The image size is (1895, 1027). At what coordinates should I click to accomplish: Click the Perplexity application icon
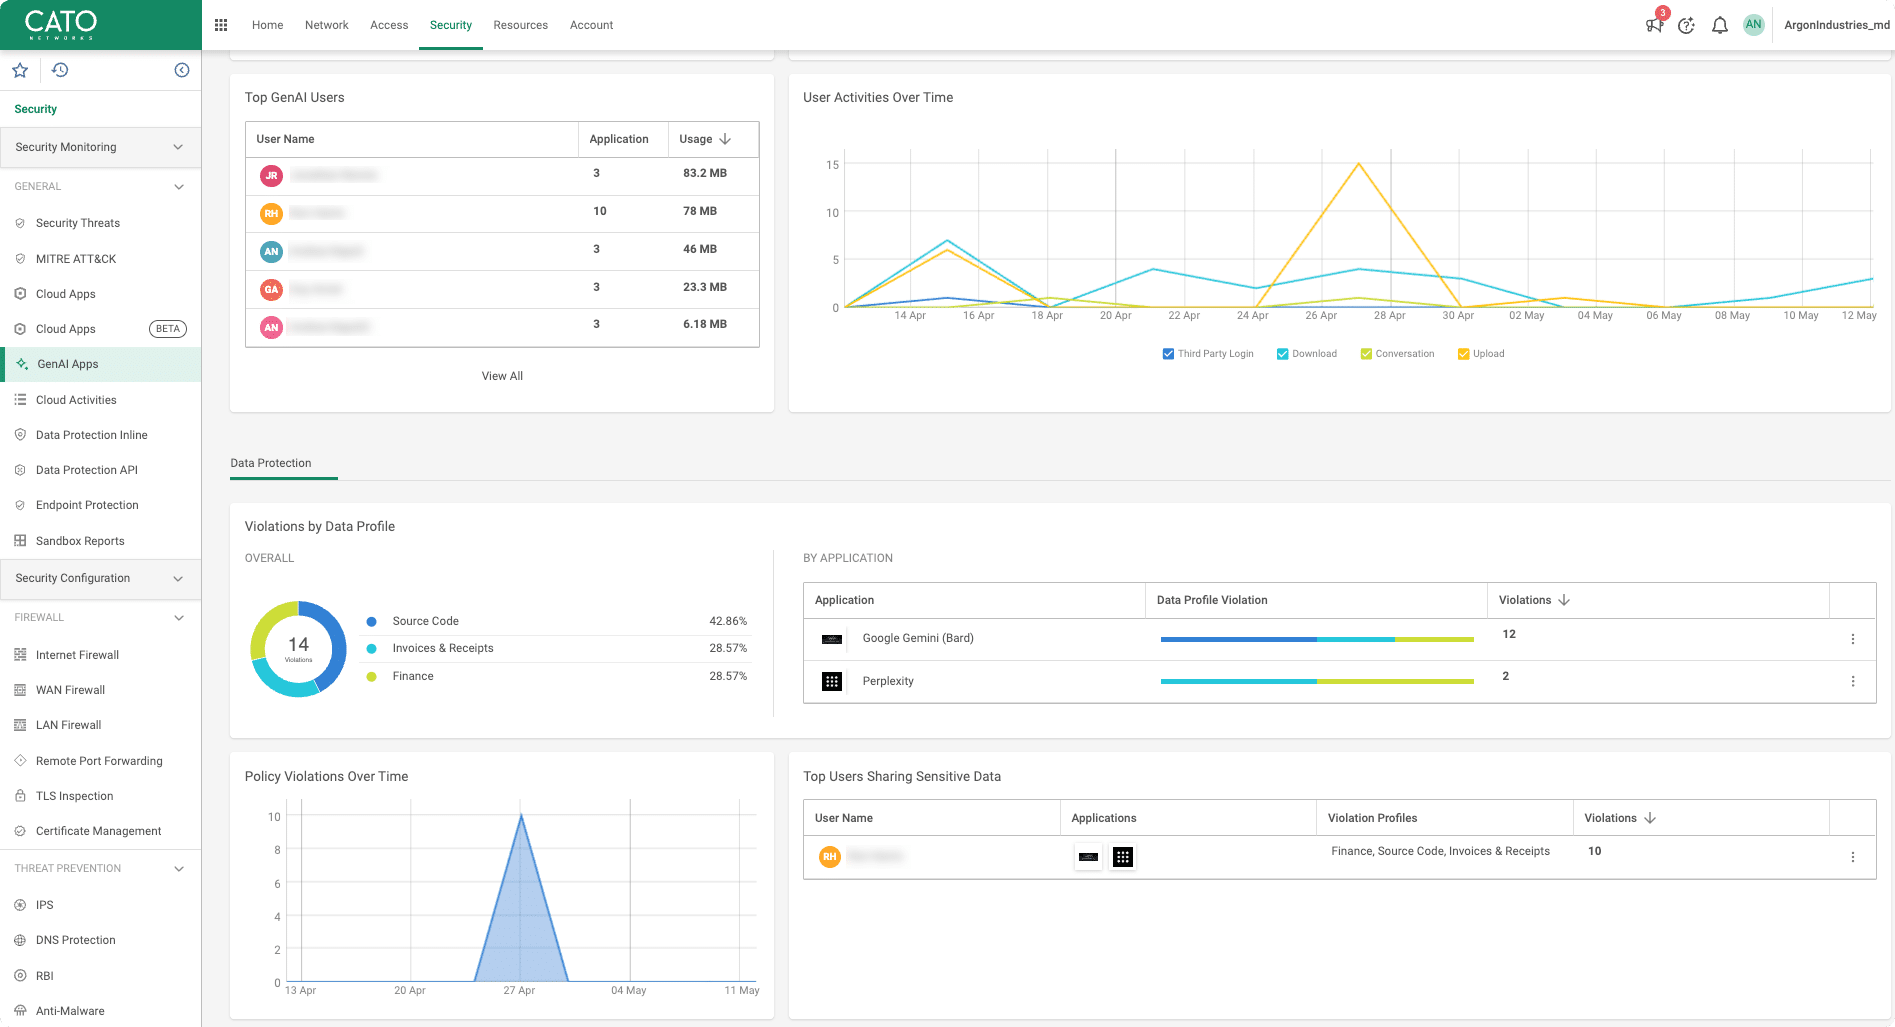point(832,681)
